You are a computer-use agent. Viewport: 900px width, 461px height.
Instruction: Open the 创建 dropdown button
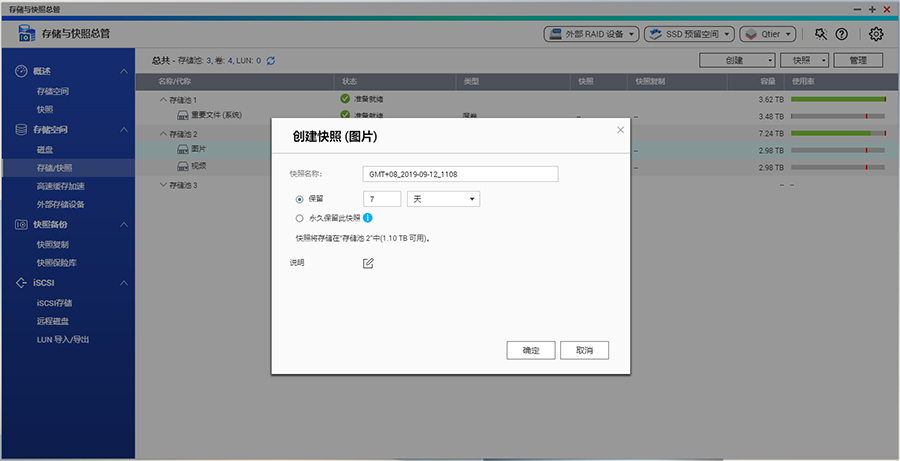738,60
